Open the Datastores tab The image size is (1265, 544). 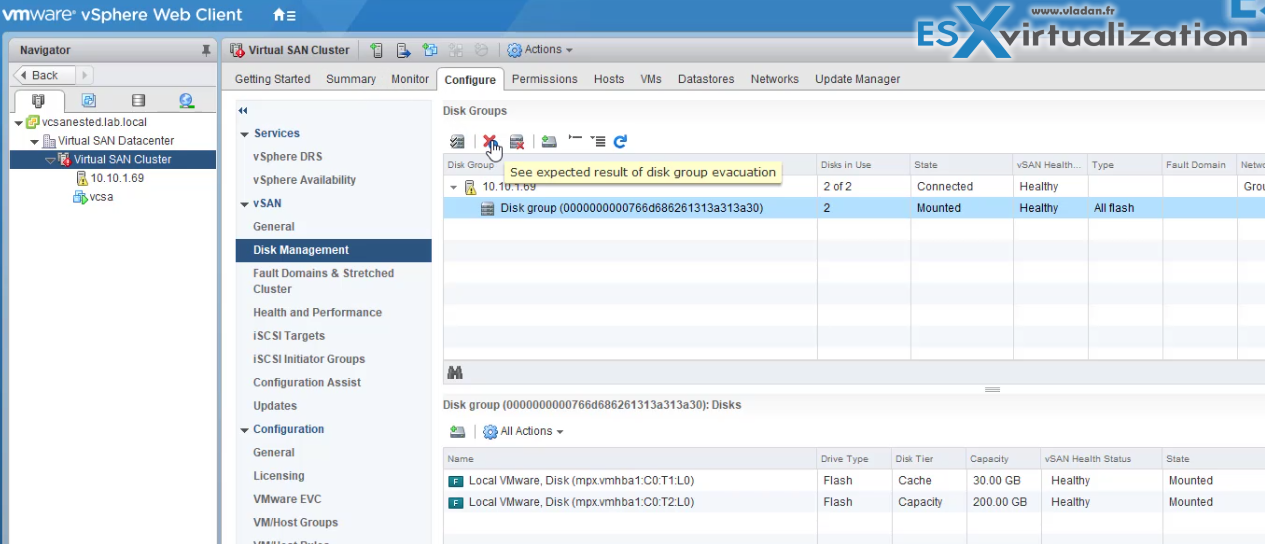pyautogui.click(x=706, y=79)
